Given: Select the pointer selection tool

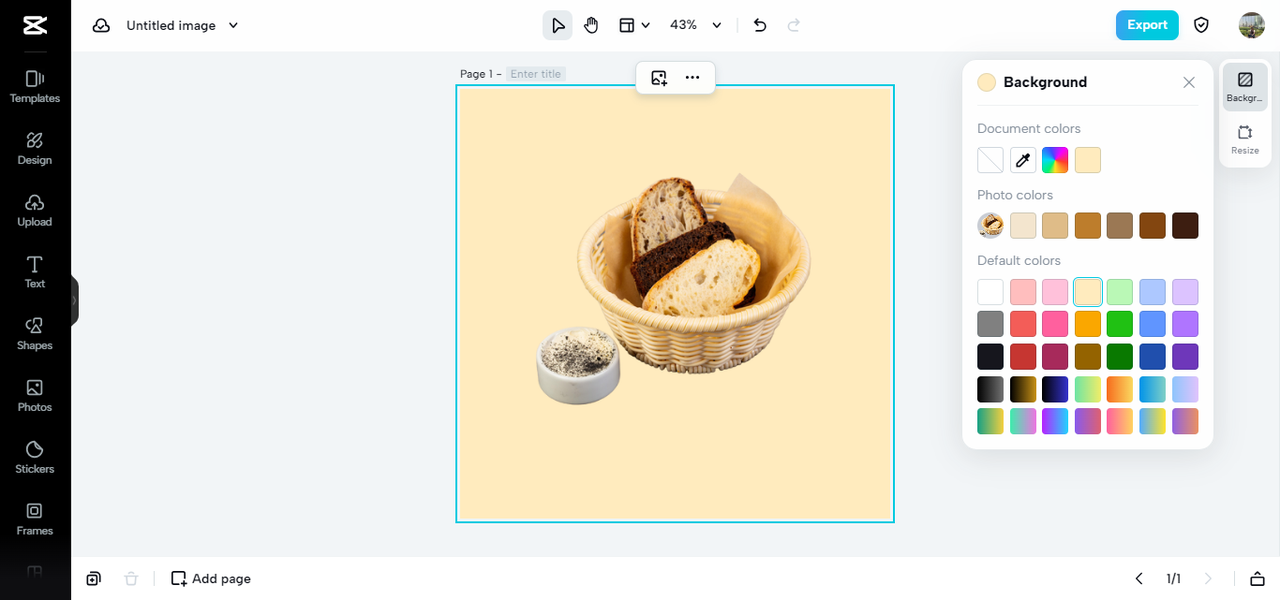Looking at the screenshot, I should tap(558, 25).
